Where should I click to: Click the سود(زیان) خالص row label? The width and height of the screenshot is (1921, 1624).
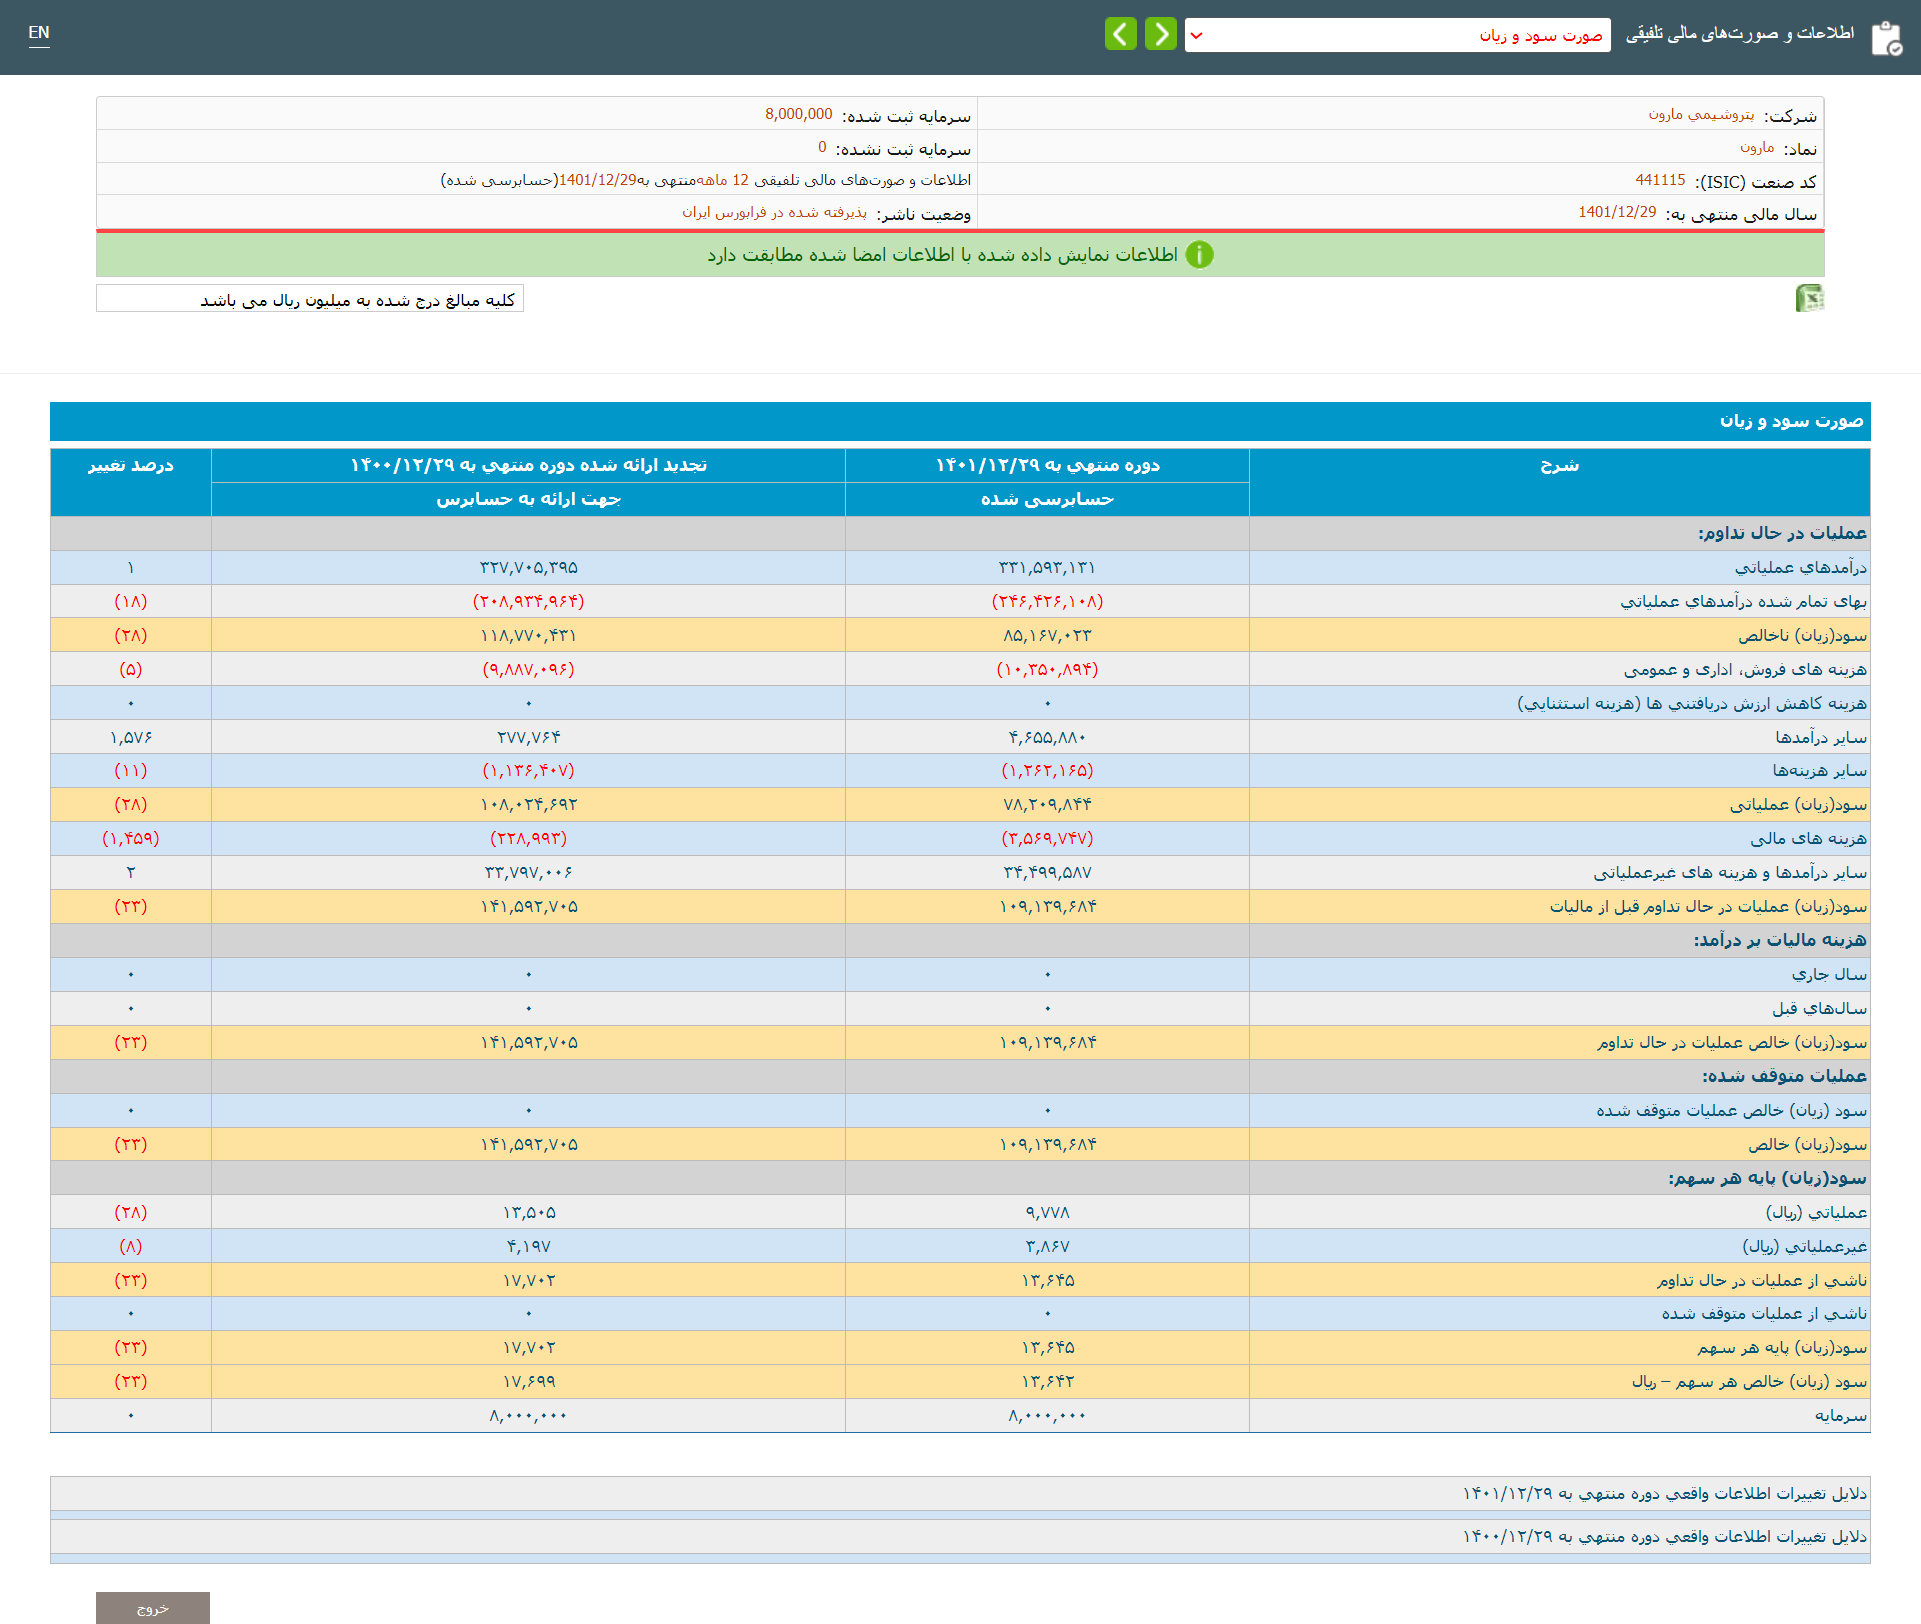(1807, 1144)
